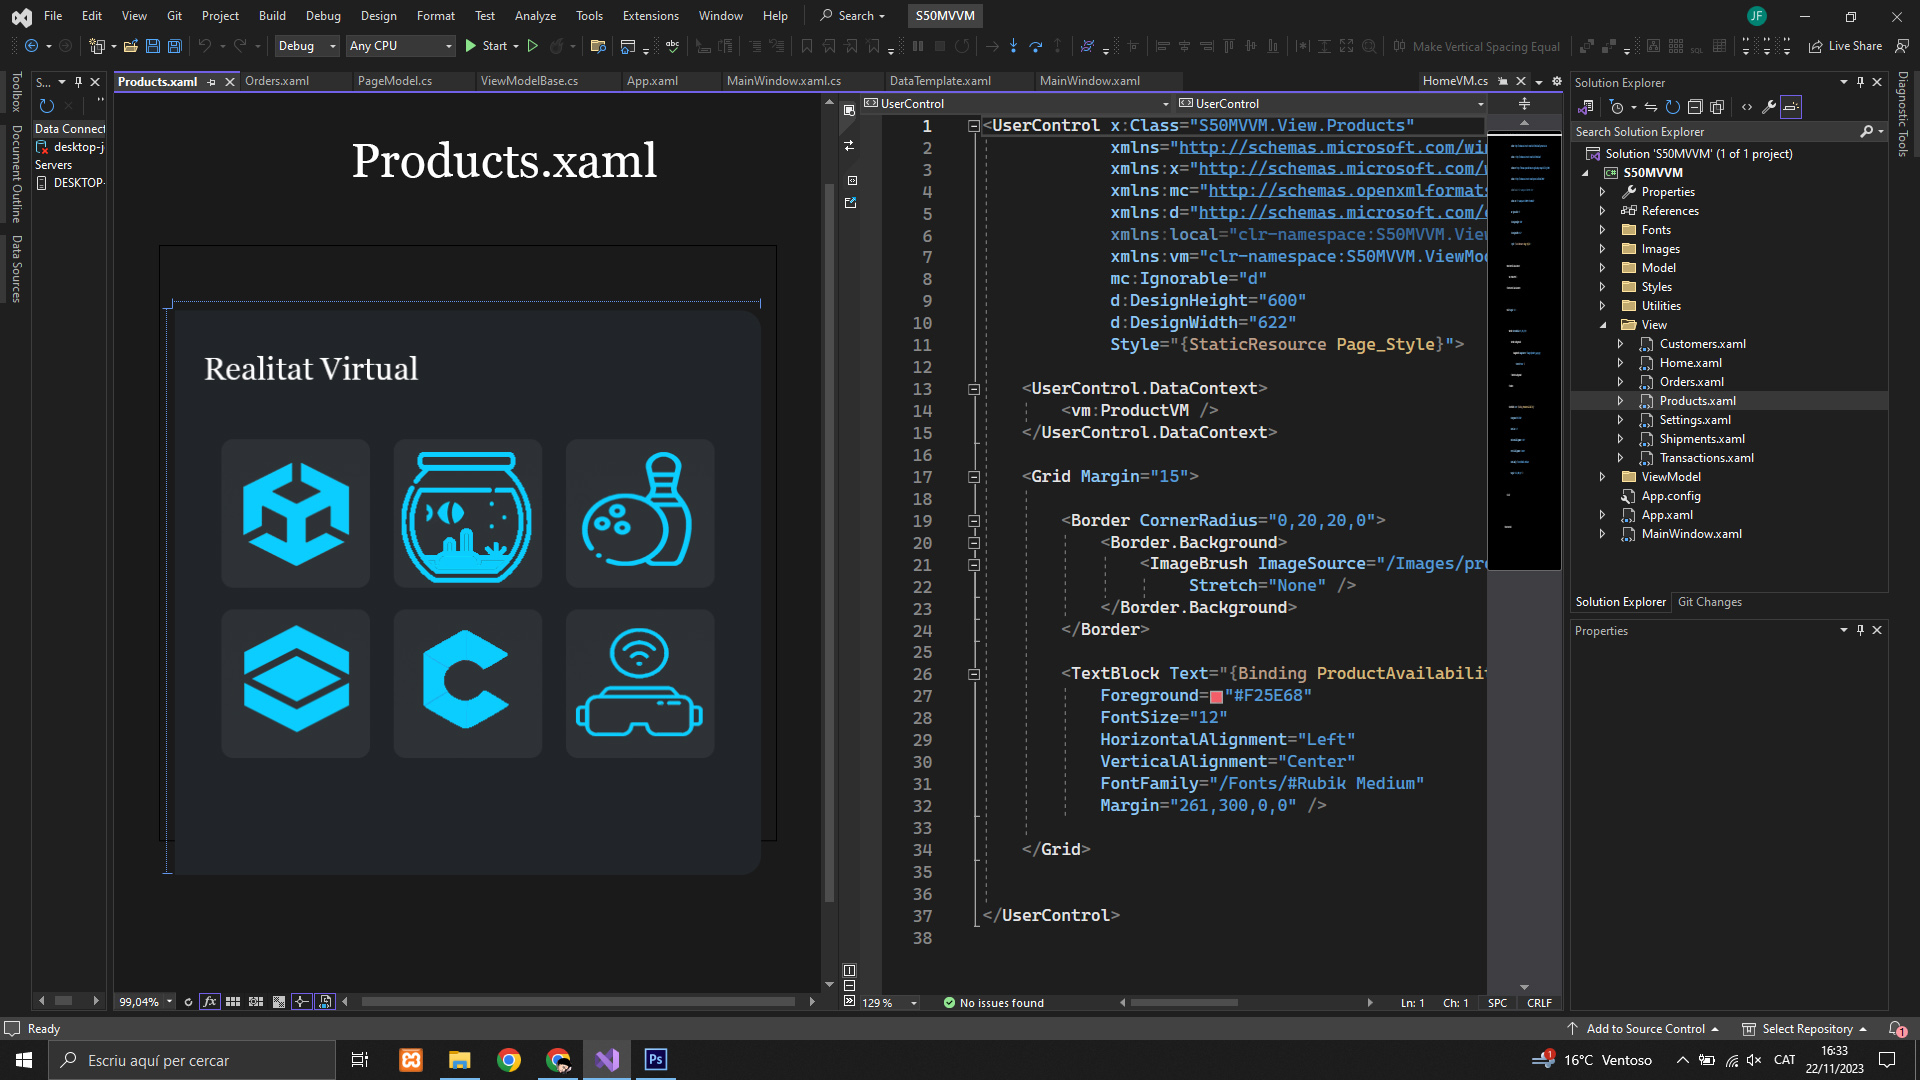Open the designer zoom 99,04% dropdown
1920x1080 pixels.
point(170,1002)
